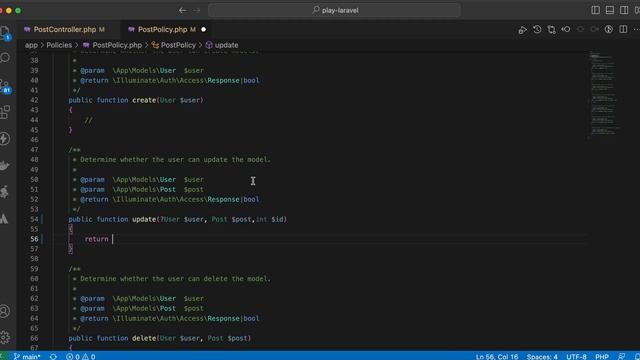Open the Source Control view
This screenshot has width=640, height=360.
(5, 86)
